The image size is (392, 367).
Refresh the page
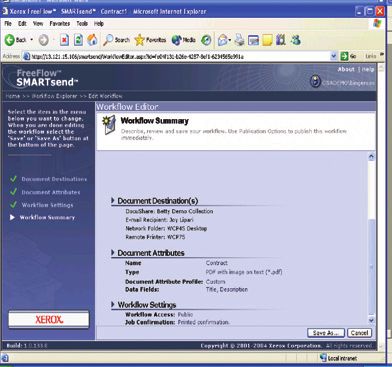[78, 40]
